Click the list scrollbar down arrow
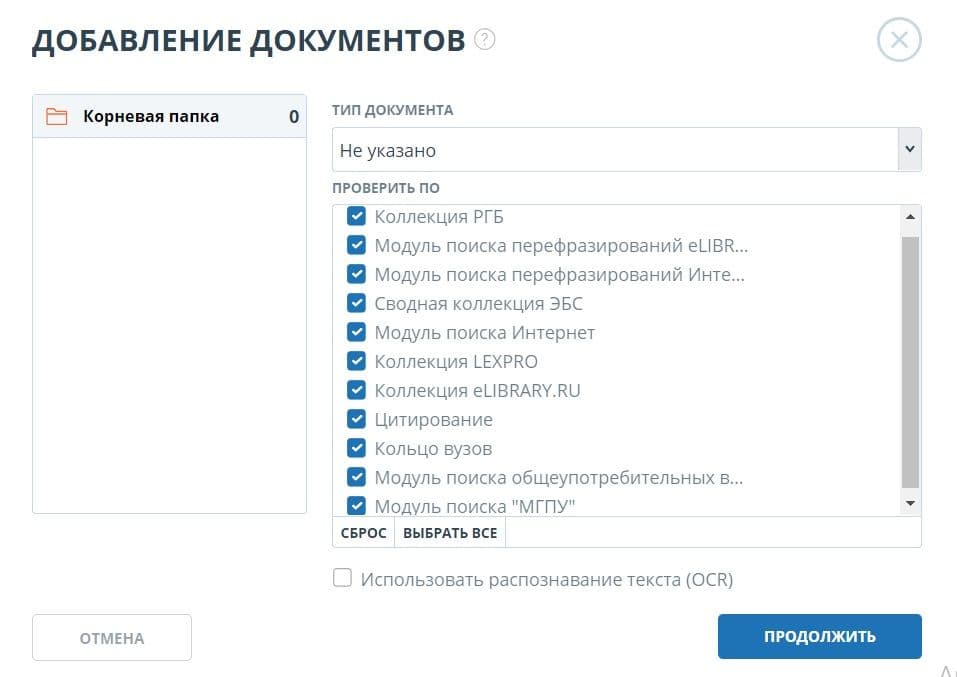 [910, 503]
